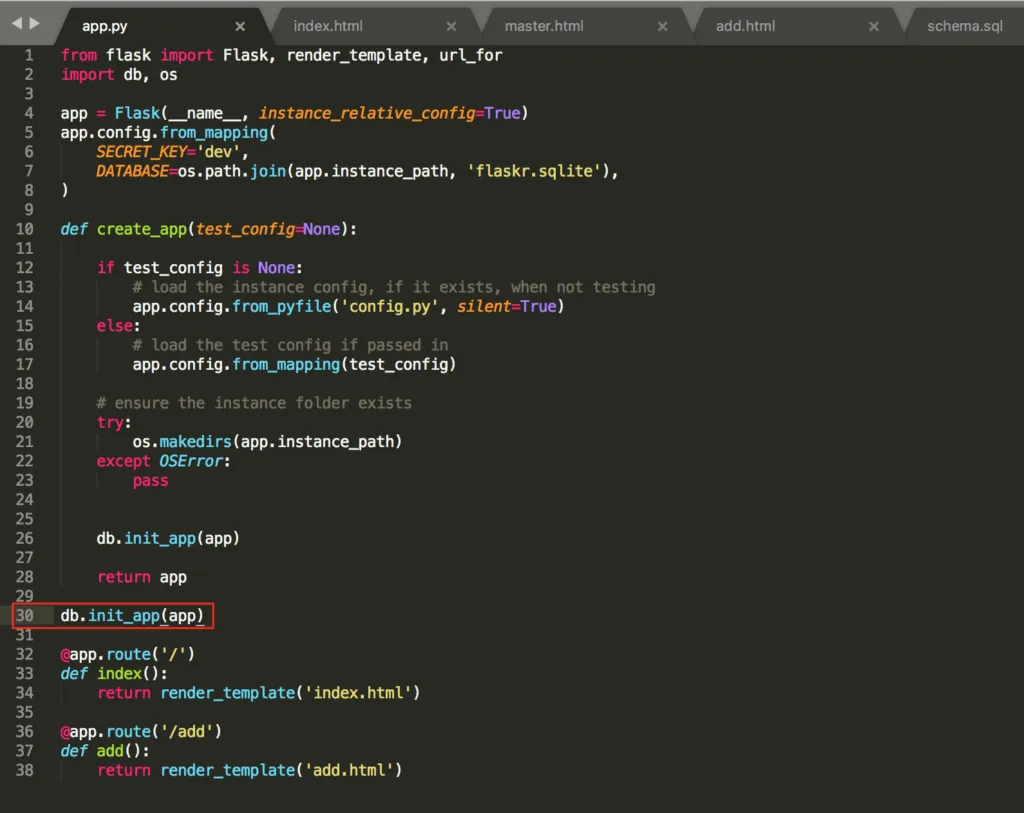1024x813 pixels.
Task: Switch to the index.html tab
Action: [328, 26]
